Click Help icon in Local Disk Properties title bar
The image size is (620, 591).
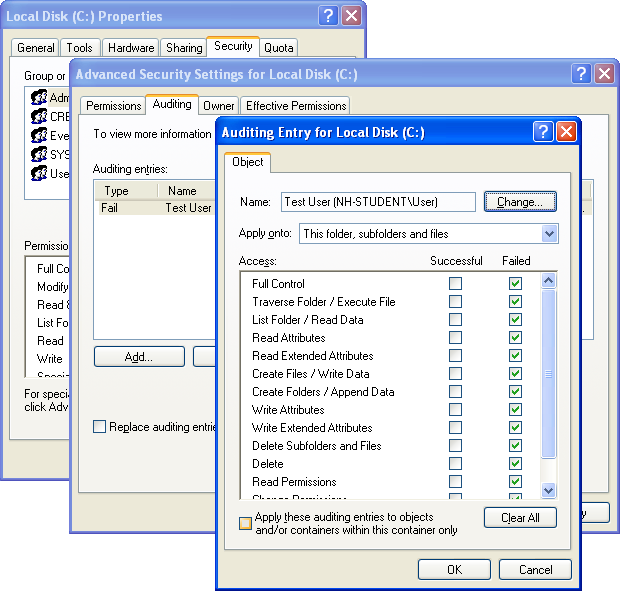(x=328, y=16)
